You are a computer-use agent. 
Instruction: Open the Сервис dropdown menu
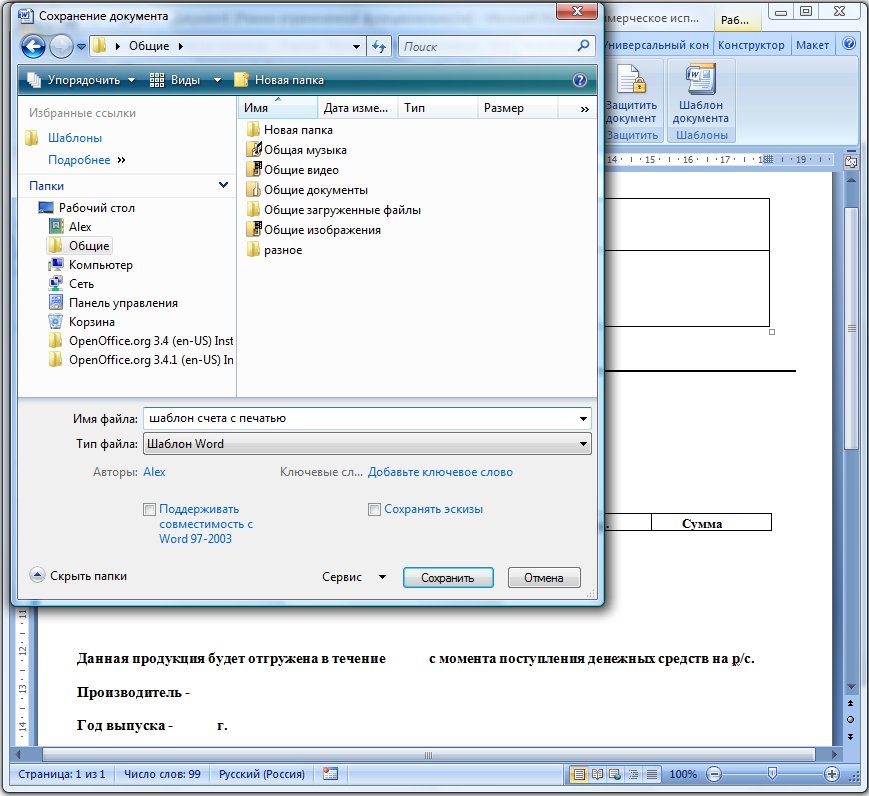tap(354, 577)
